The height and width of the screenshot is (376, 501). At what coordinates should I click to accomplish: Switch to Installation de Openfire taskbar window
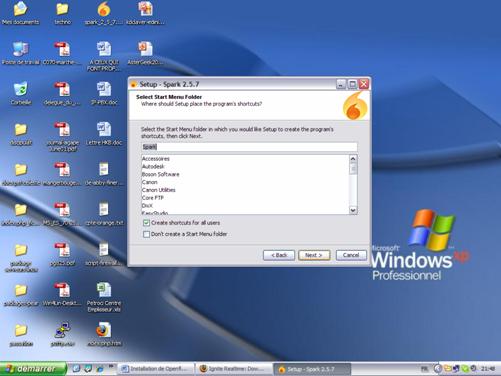(156, 369)
